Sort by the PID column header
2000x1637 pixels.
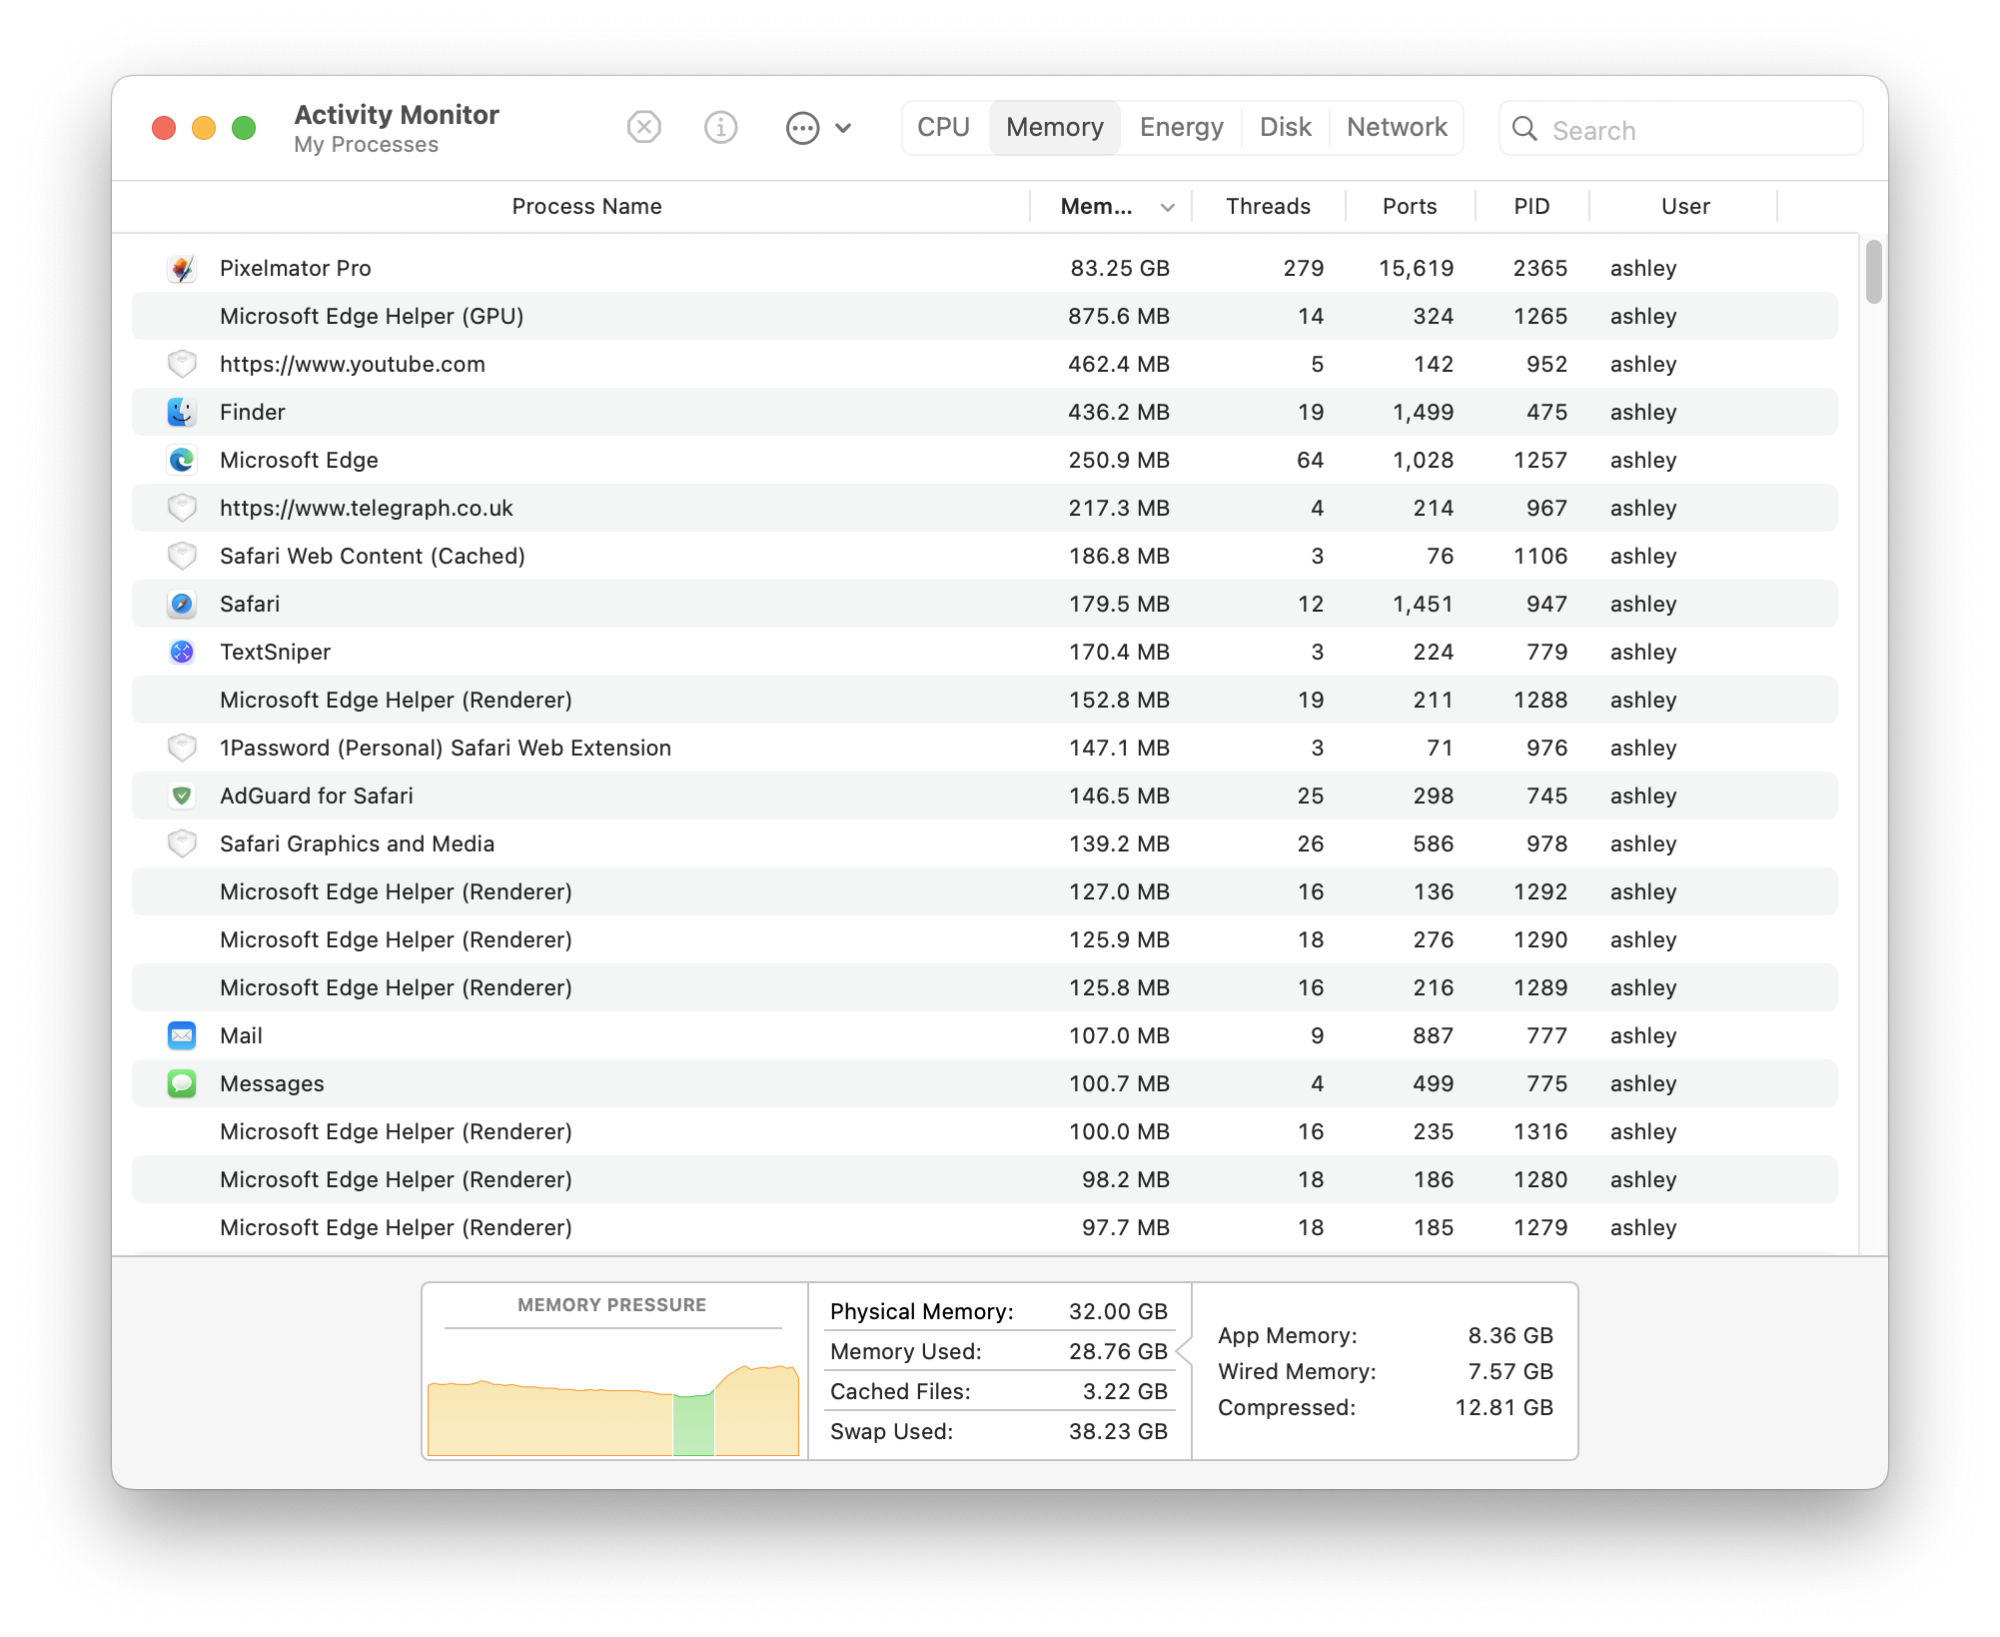coord(1531,207)
